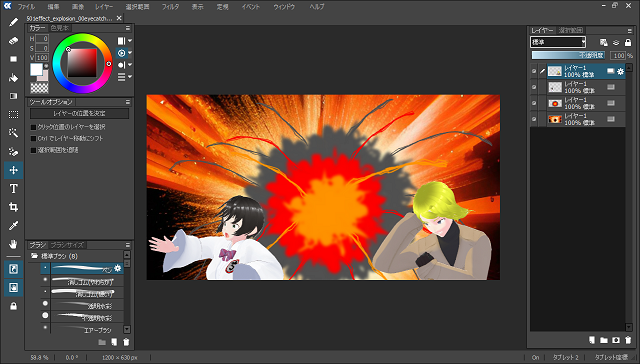640x364 pixels.
Task: Close the 50seffect_explosion document tab
Action: (x=119, y=18)
